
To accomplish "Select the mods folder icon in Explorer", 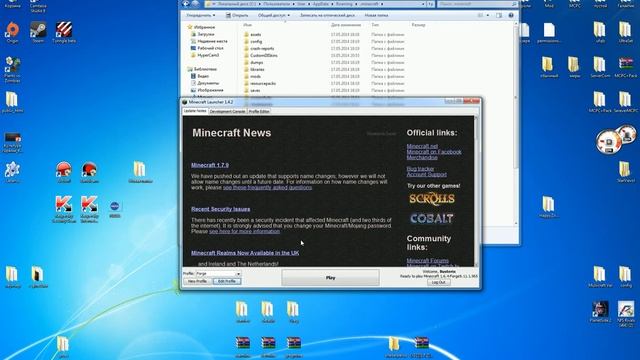I will point(246,76).
